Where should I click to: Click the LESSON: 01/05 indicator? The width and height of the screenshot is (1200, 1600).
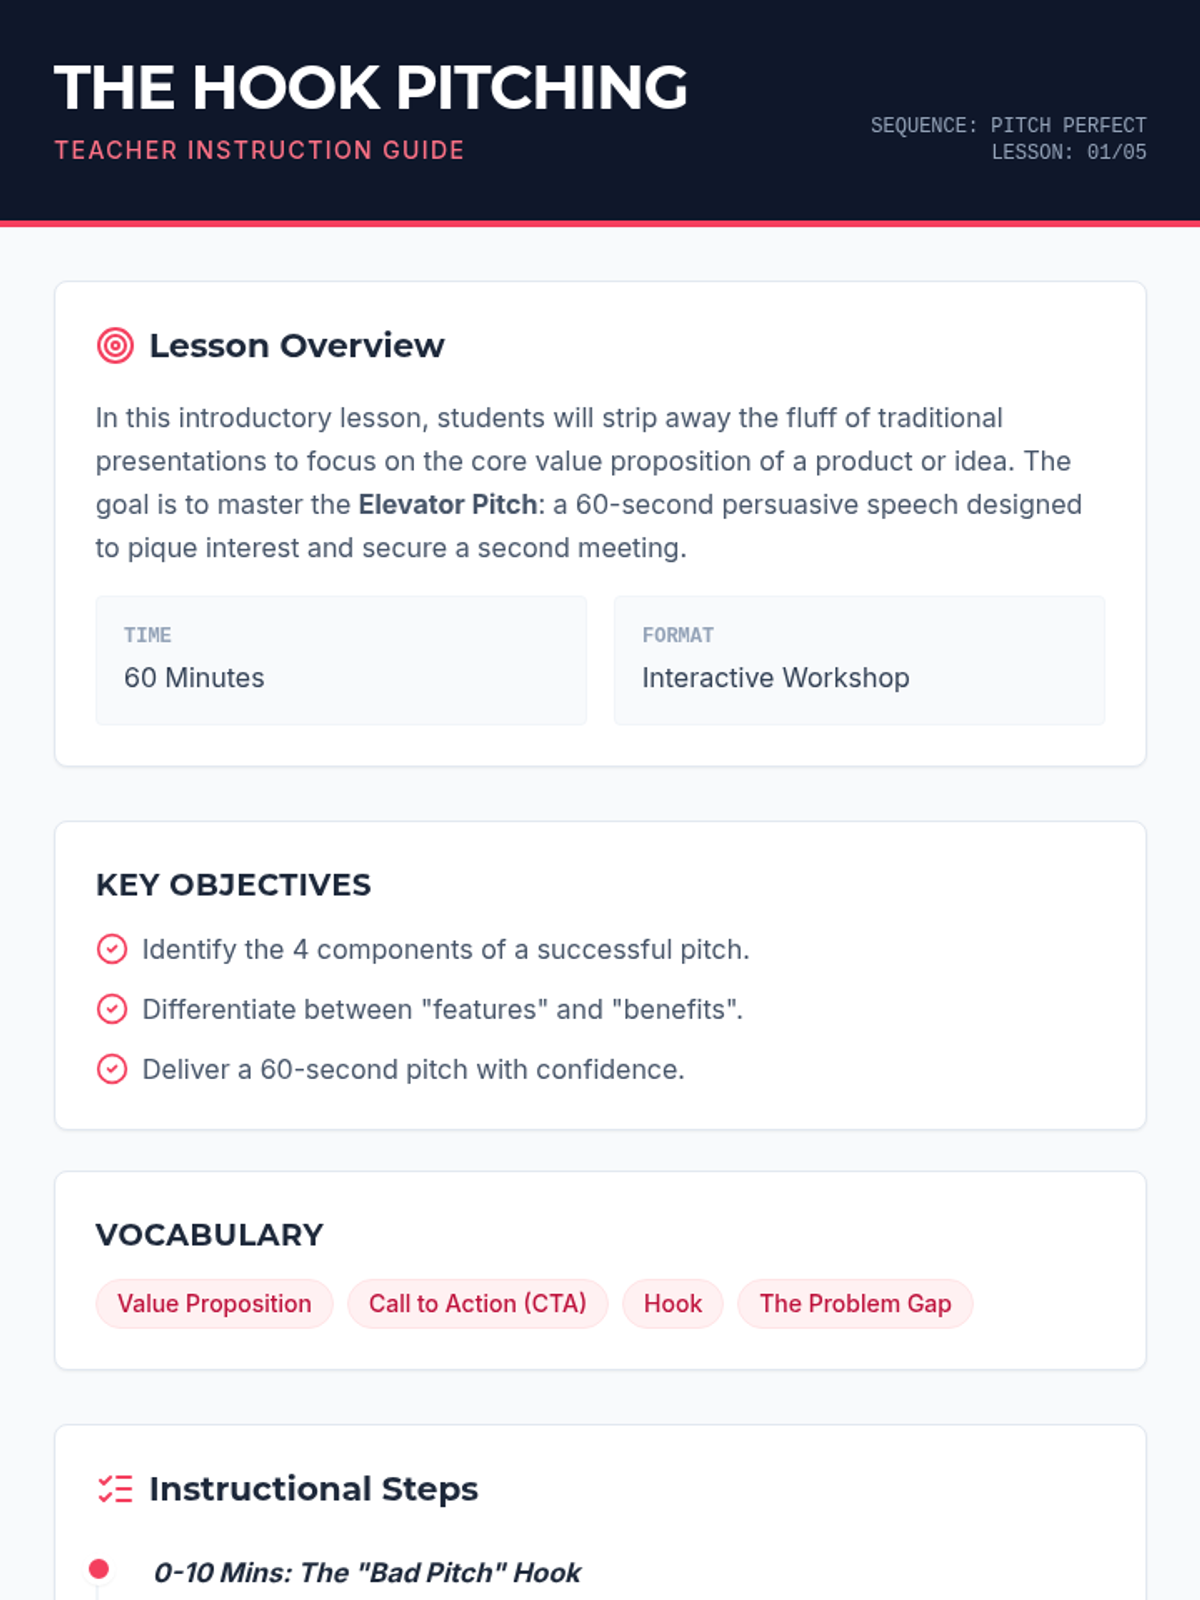click(x=1069, y=152)
